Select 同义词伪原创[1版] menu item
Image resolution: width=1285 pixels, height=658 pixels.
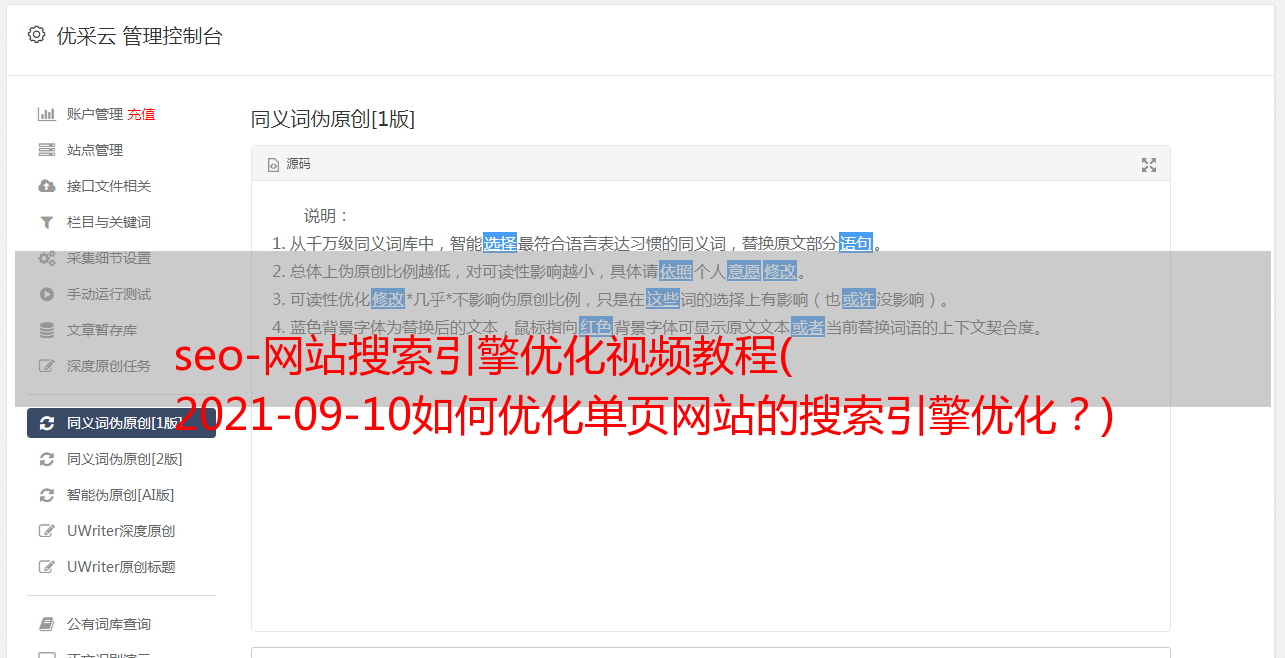point(121,423)
